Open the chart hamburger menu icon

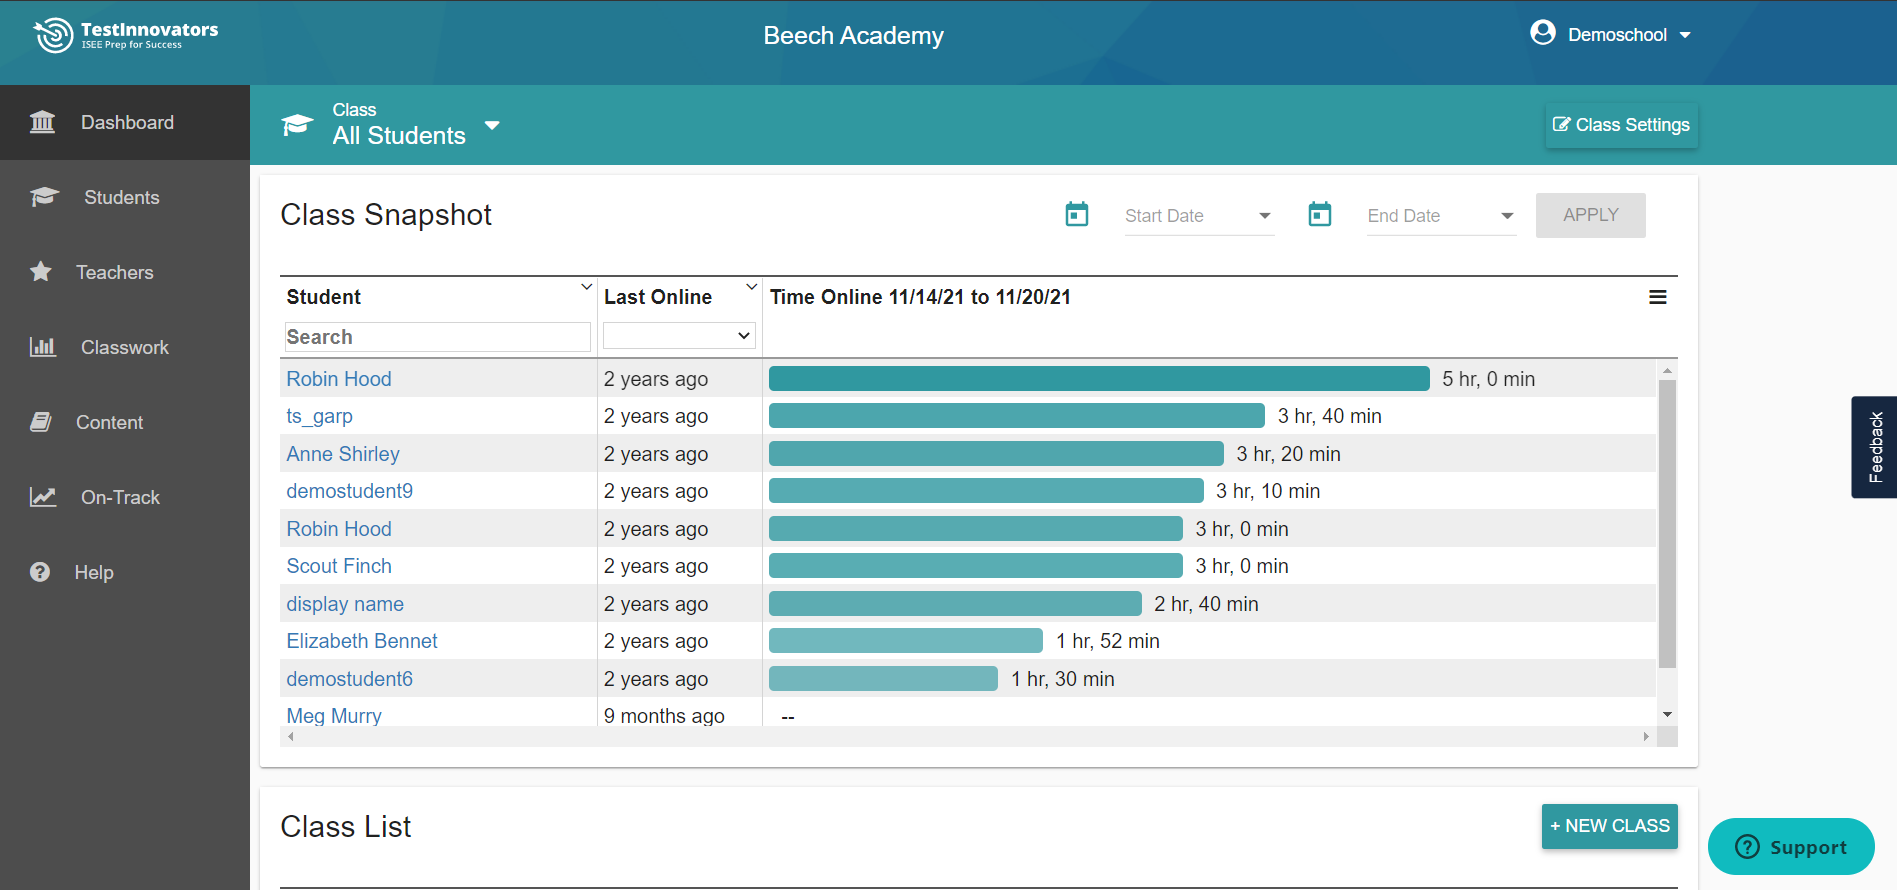click(x=1657, y=297)
